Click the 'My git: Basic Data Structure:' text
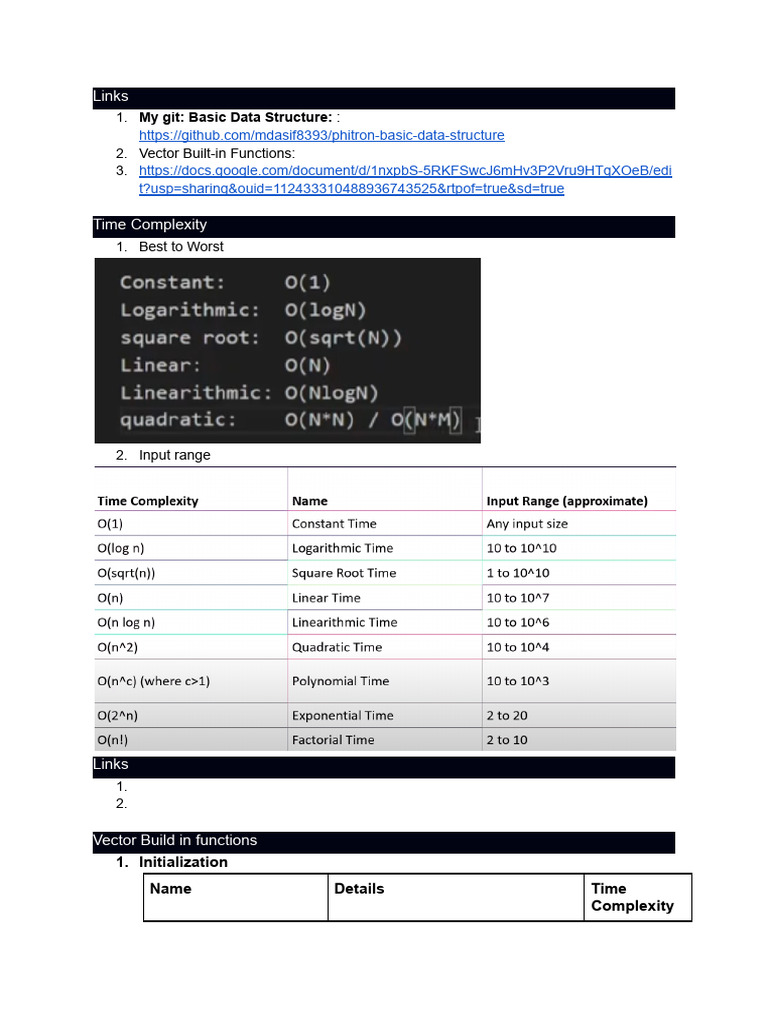 tap(236, 118)
